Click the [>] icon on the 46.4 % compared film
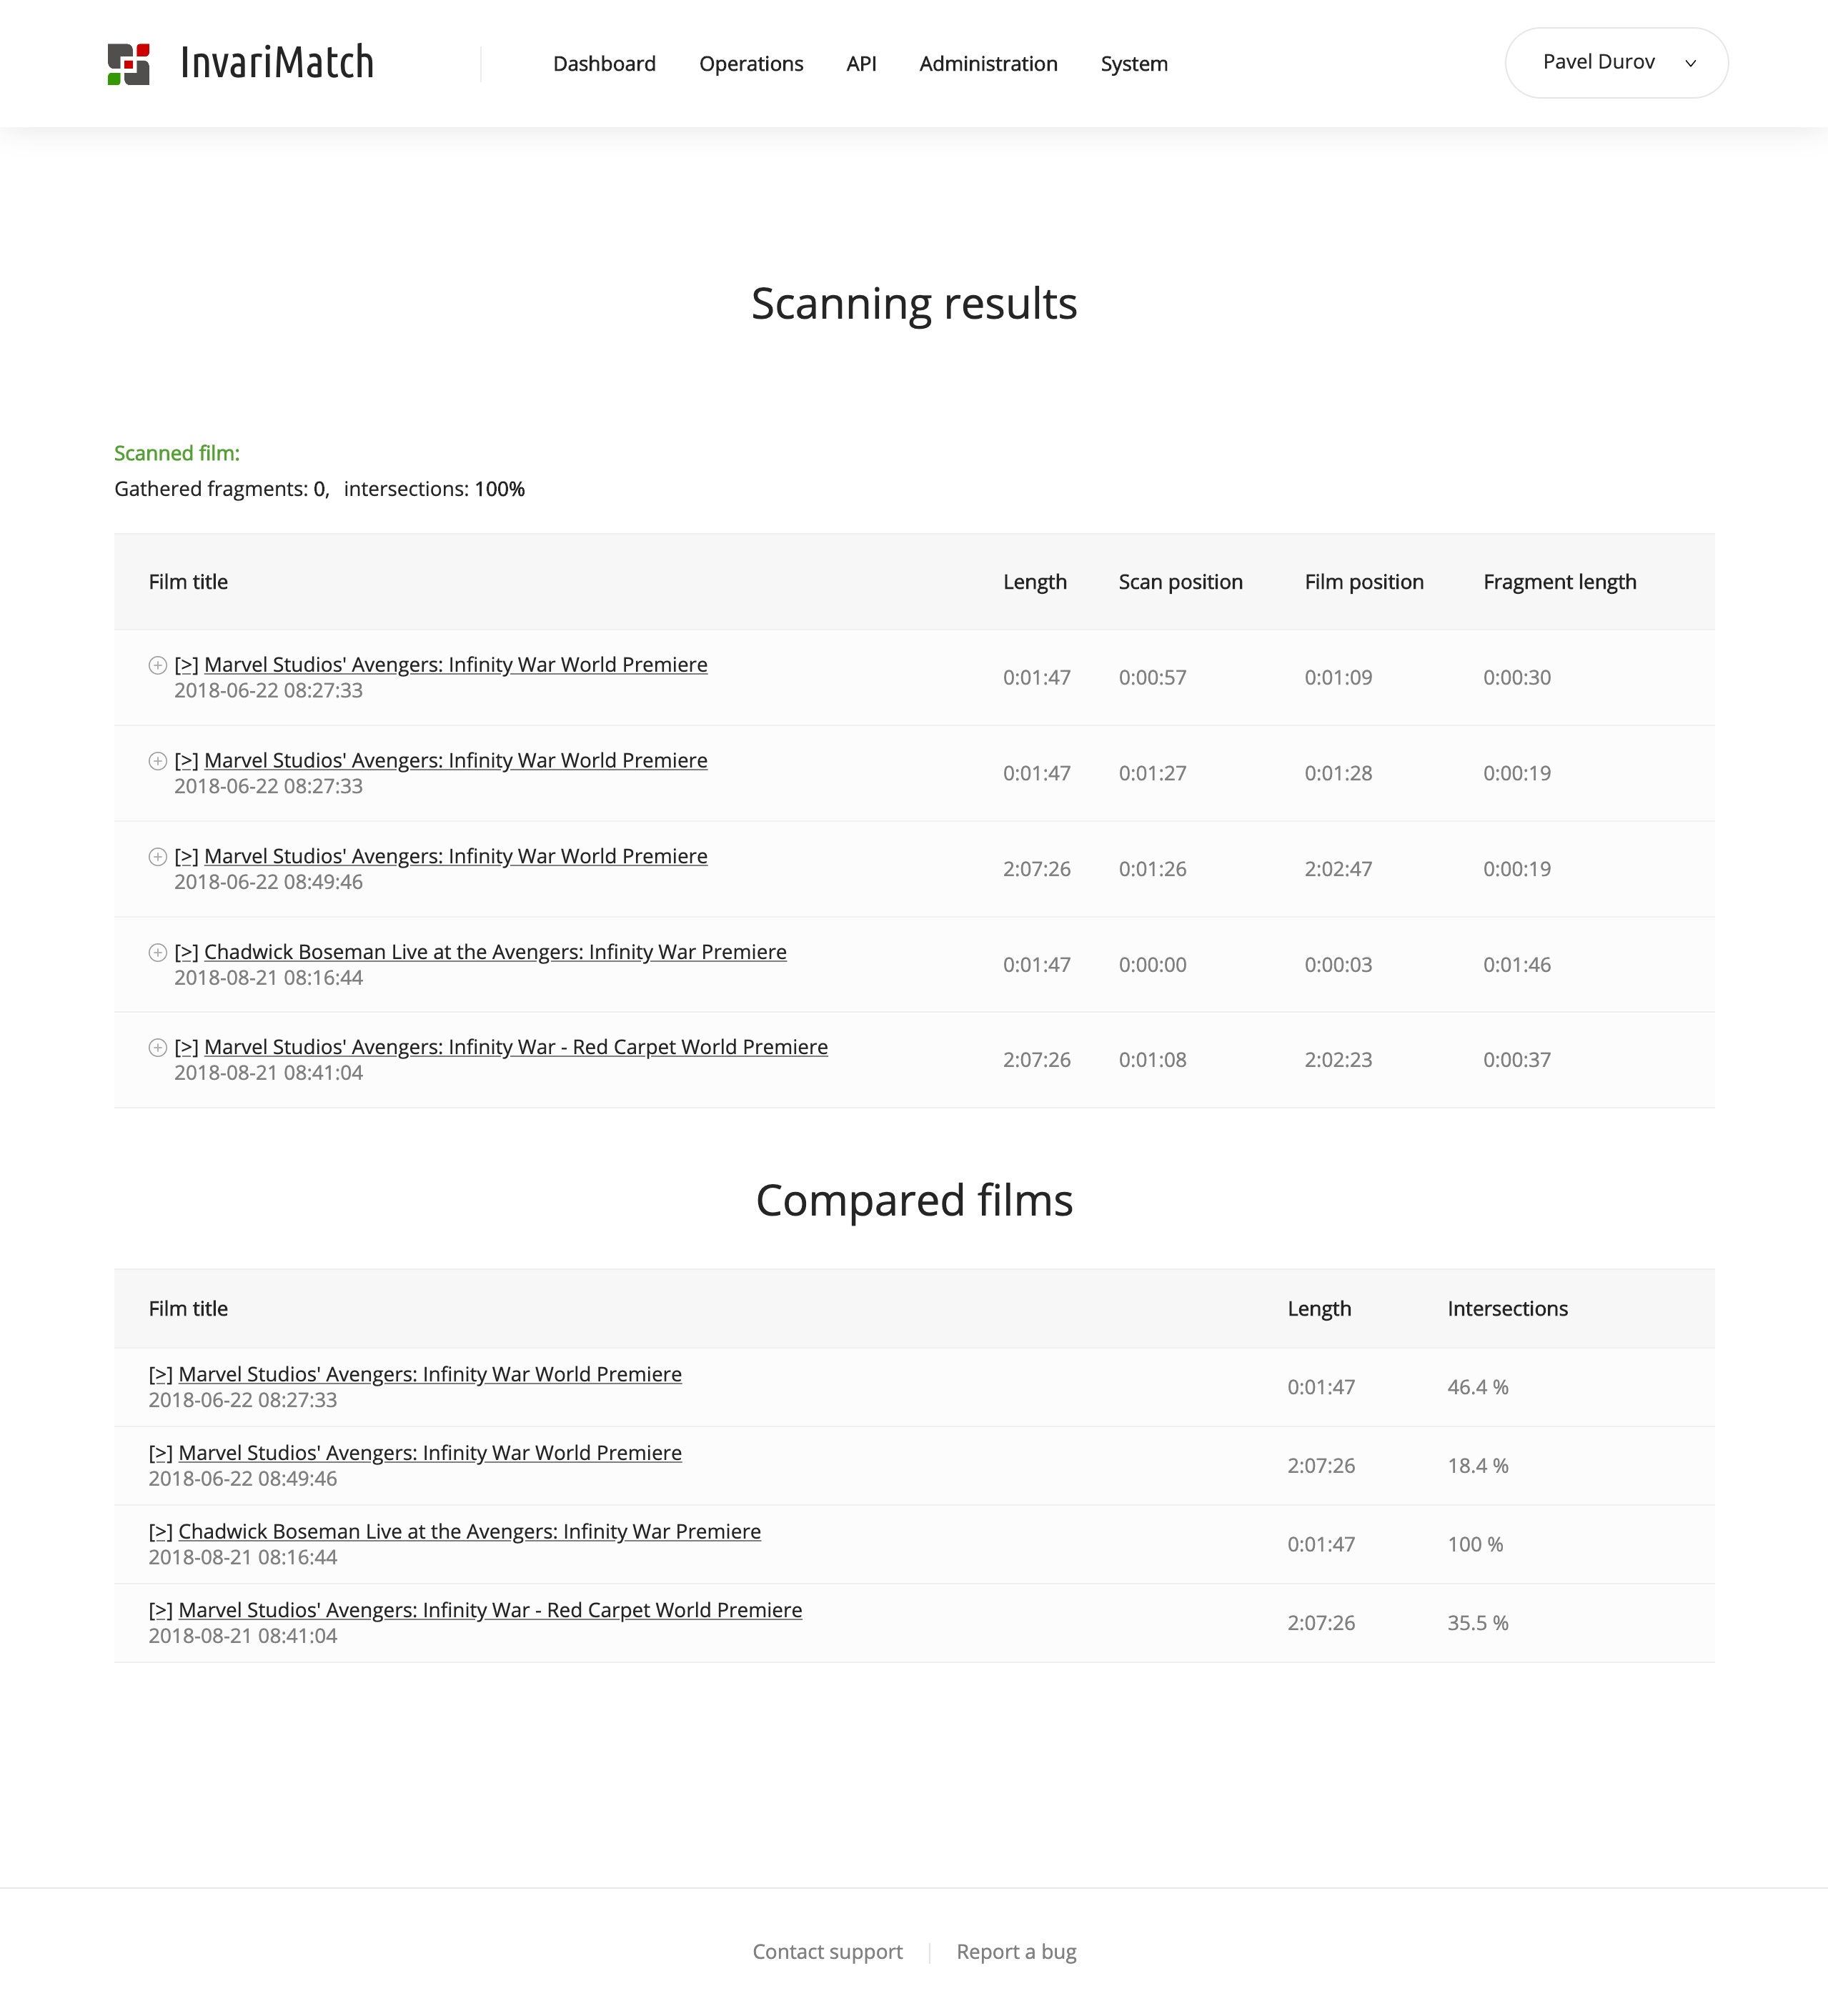The height and width of the screenshot is (2016, 1828). (160, 1374)
